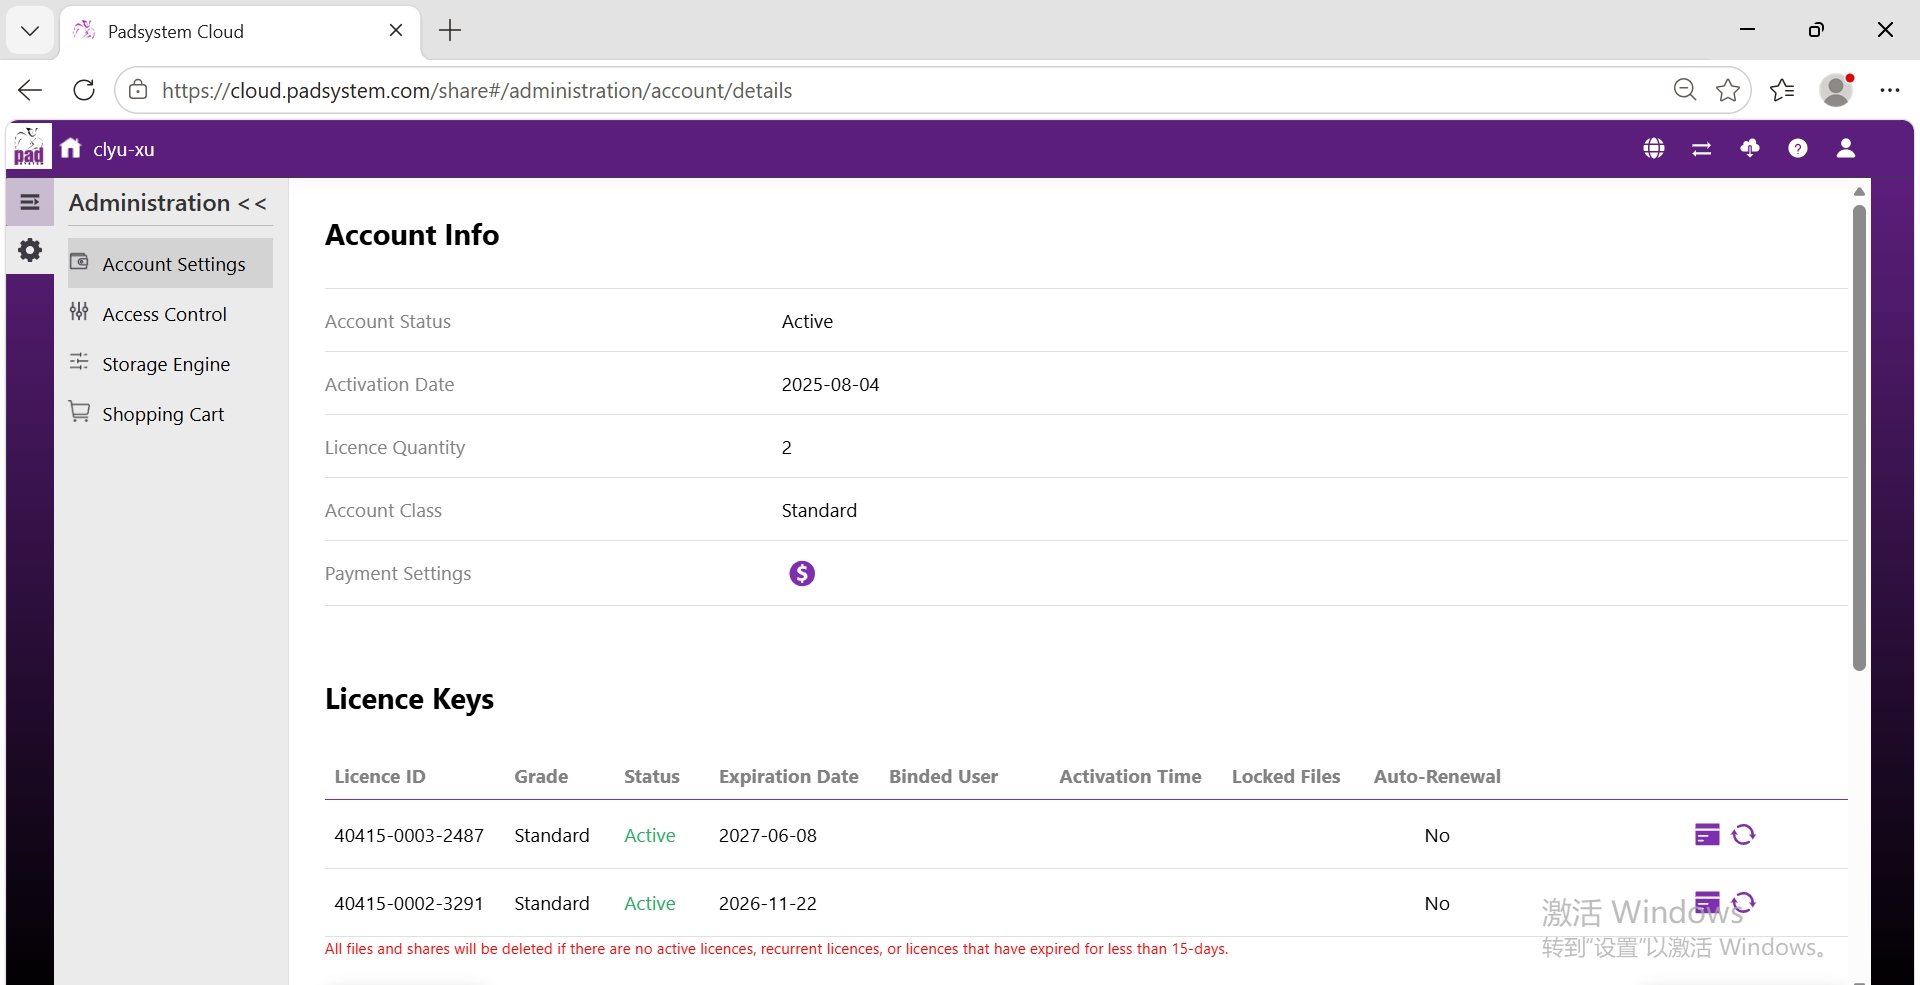The image size is (1920, 985).
Task: Renew licence 40415-0002-3291 with refresh icon
Action: coord(1744,902)
